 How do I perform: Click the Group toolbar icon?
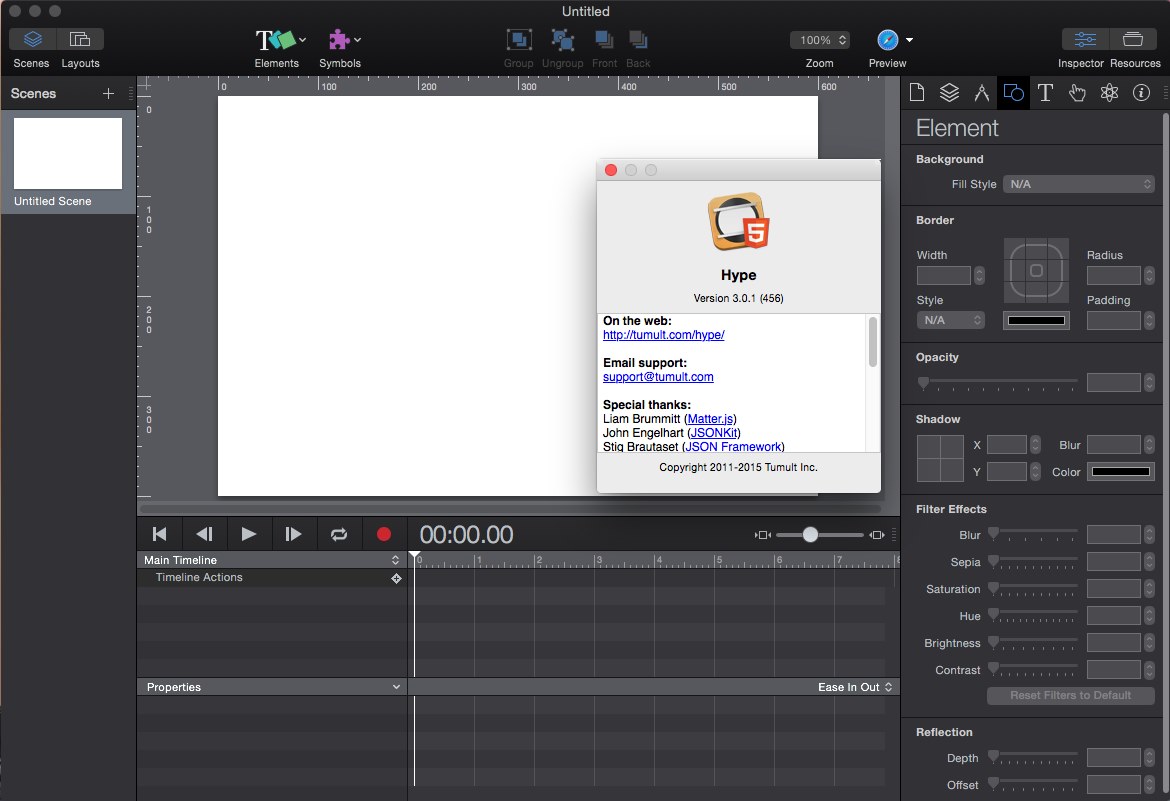(519, 40)
